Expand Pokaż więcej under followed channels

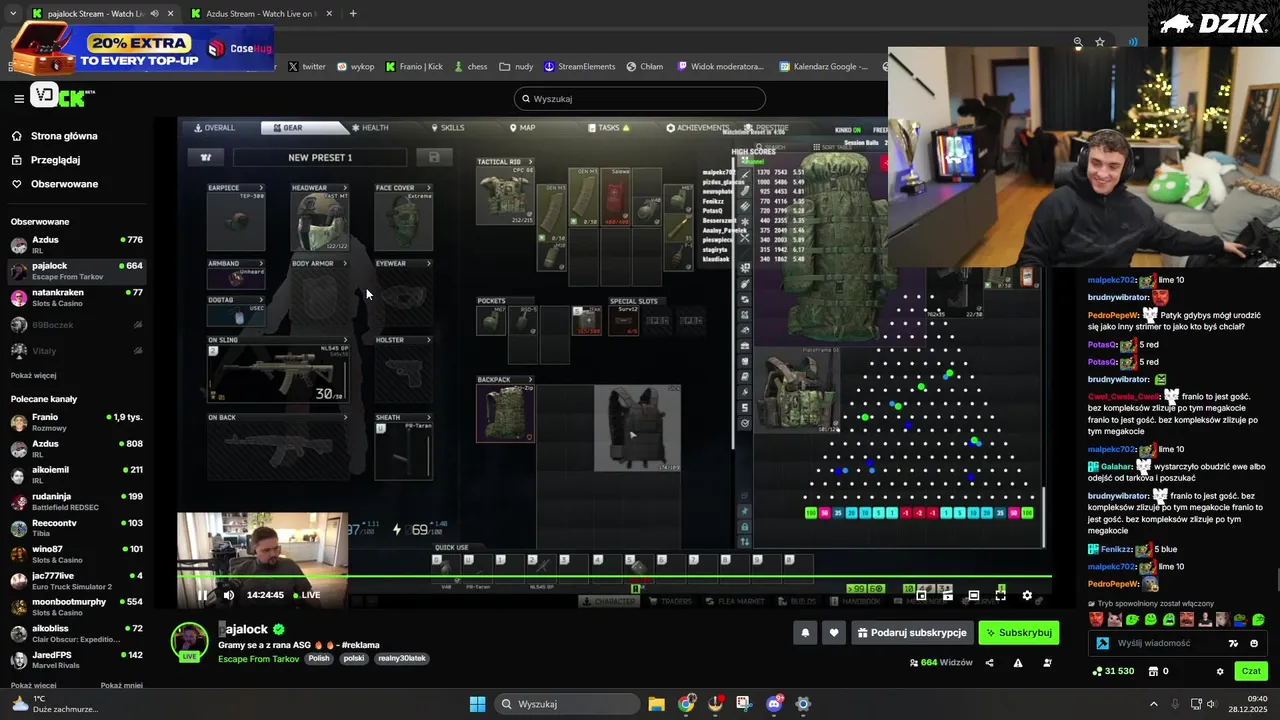point(33,375)
